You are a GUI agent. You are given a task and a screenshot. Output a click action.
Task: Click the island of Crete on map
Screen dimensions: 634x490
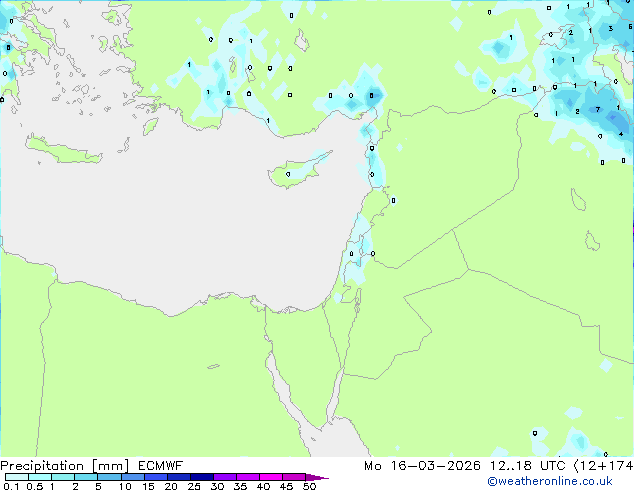[63, 150]
